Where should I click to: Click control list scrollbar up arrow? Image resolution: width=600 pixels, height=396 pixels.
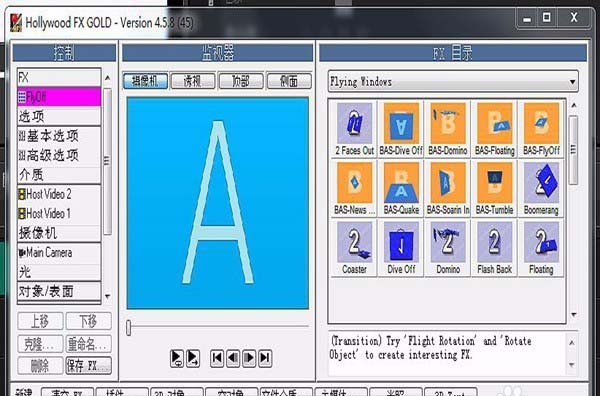coord(108,78)
